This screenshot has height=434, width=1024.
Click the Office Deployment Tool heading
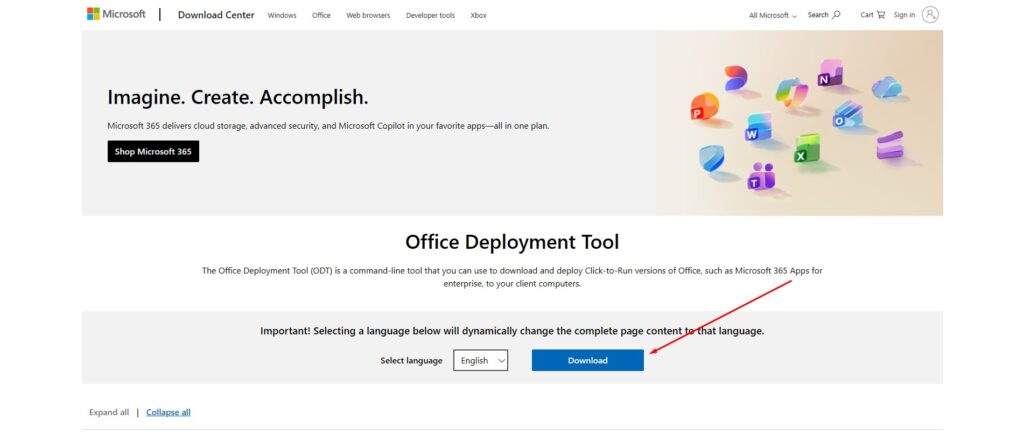[512, 242]
